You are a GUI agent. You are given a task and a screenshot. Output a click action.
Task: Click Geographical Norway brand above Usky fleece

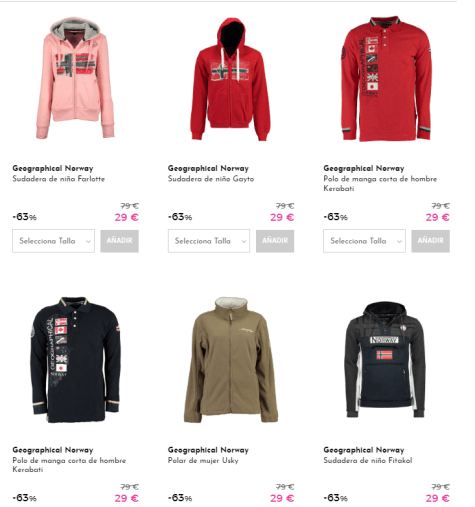[208, 450]
